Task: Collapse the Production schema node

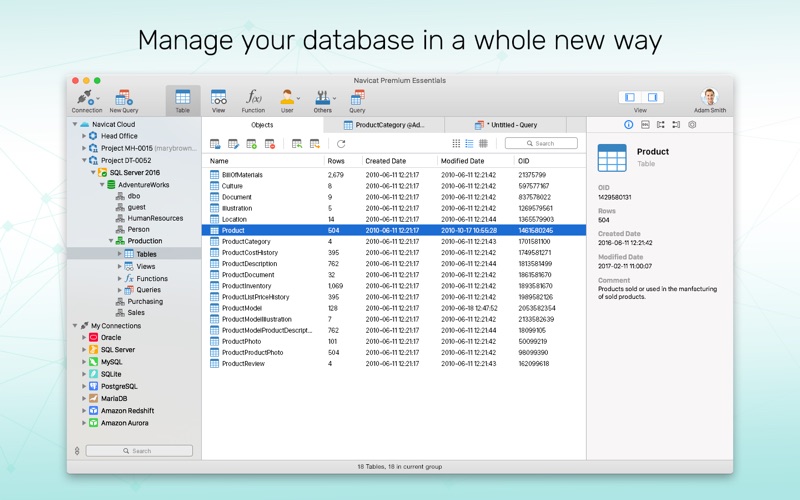Action: click(x=112, y=241)
